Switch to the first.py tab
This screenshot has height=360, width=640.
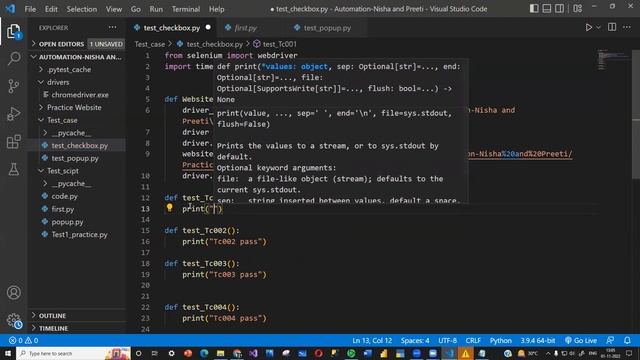pos(245,28)
